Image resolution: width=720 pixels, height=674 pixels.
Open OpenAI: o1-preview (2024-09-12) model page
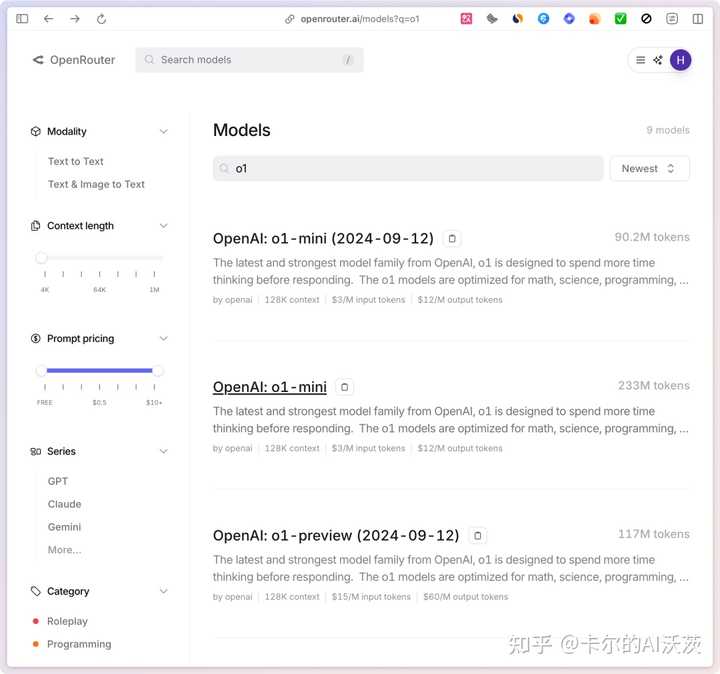pos(336,535)
